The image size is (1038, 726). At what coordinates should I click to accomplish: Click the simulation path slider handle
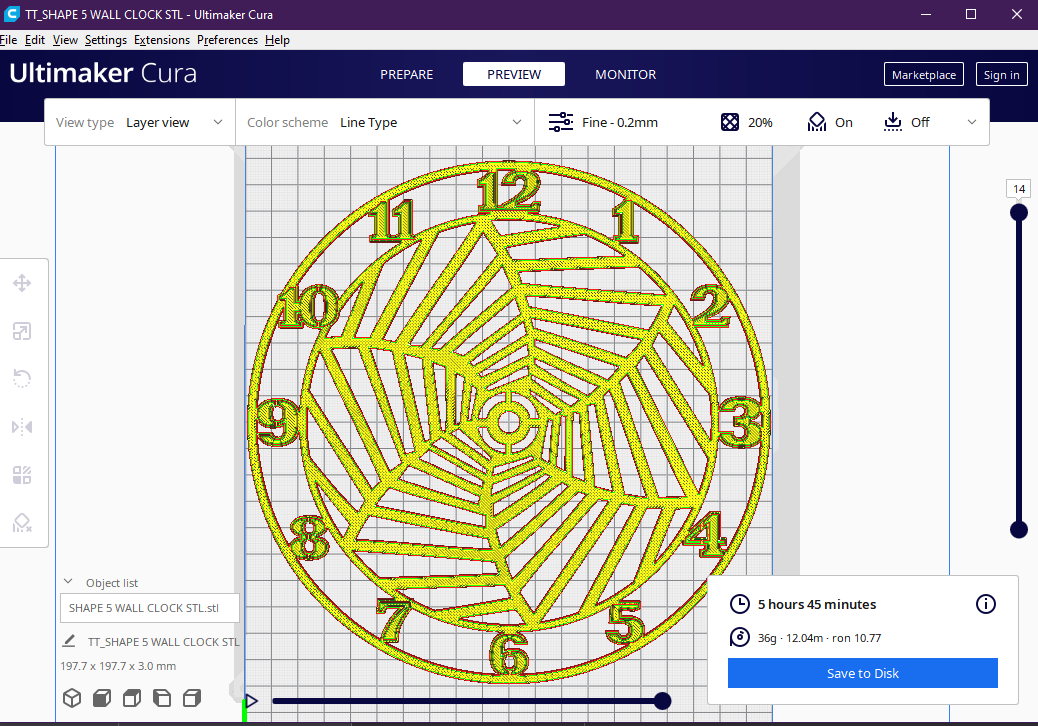coord(662,701)
